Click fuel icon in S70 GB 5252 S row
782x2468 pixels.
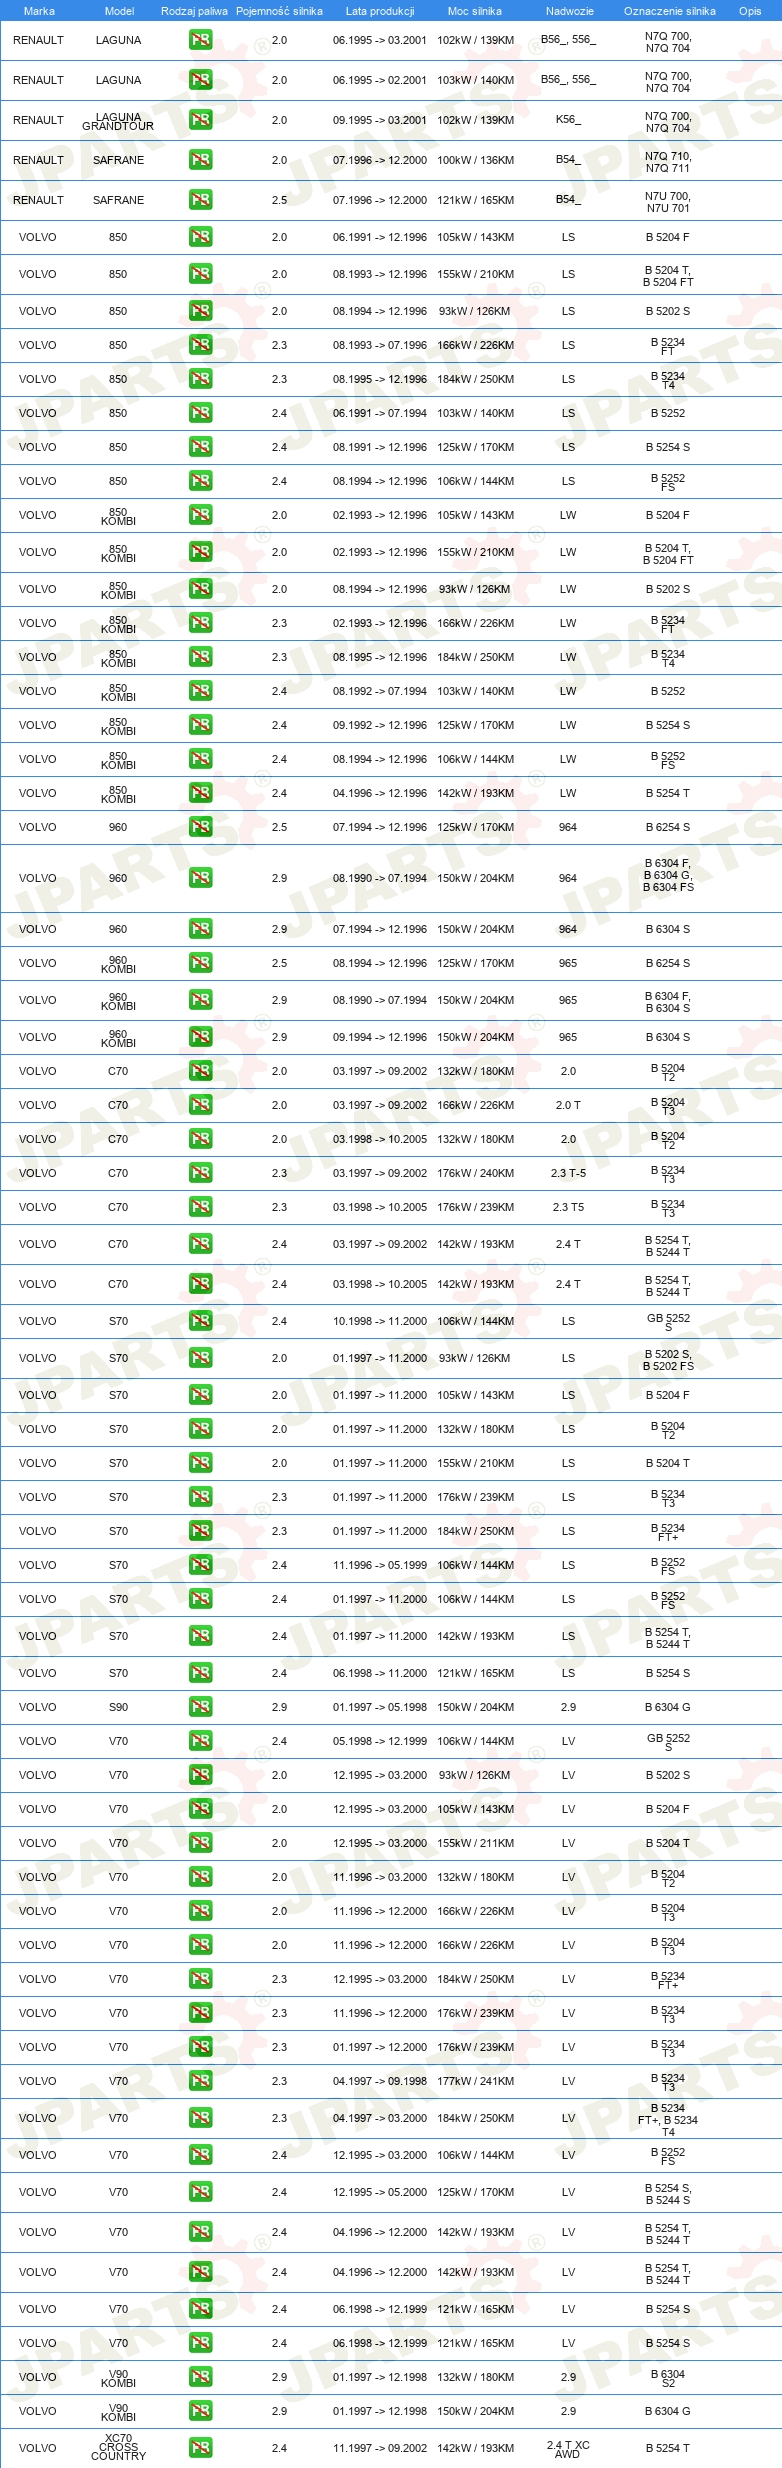[201, 1321]
